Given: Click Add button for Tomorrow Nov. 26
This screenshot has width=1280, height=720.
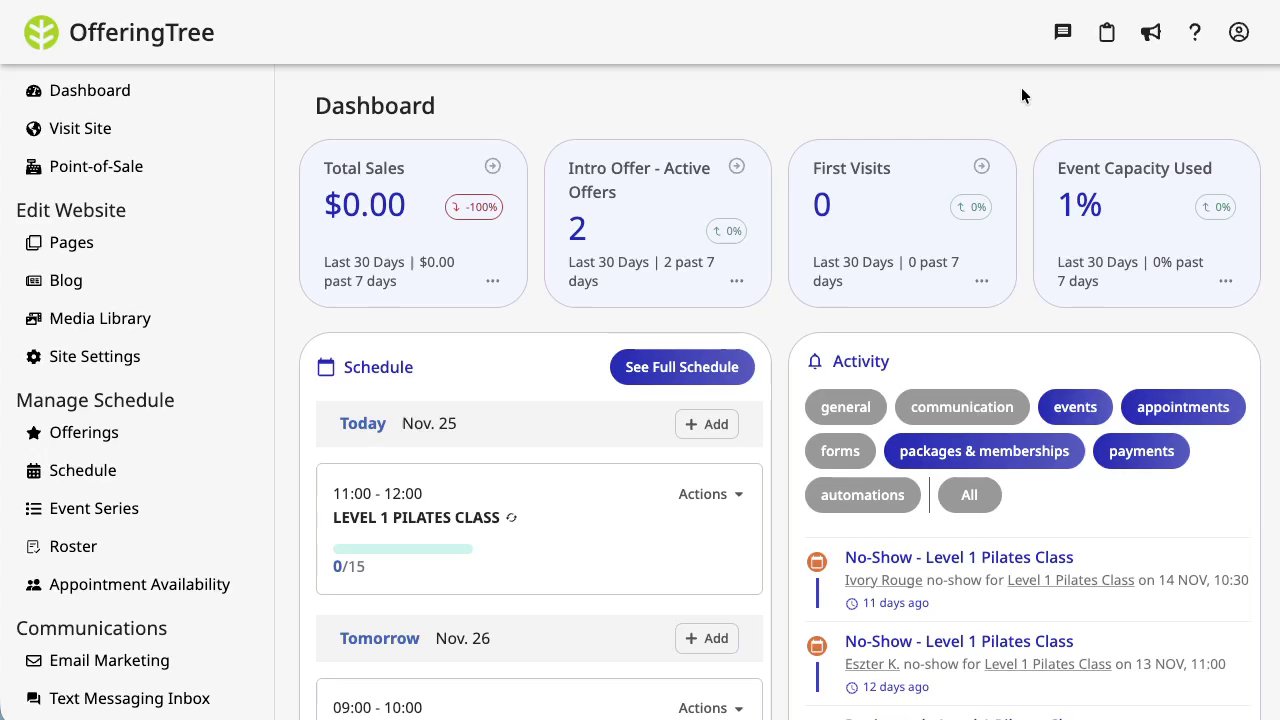Looking at the screenshot, I should point(707,639).
